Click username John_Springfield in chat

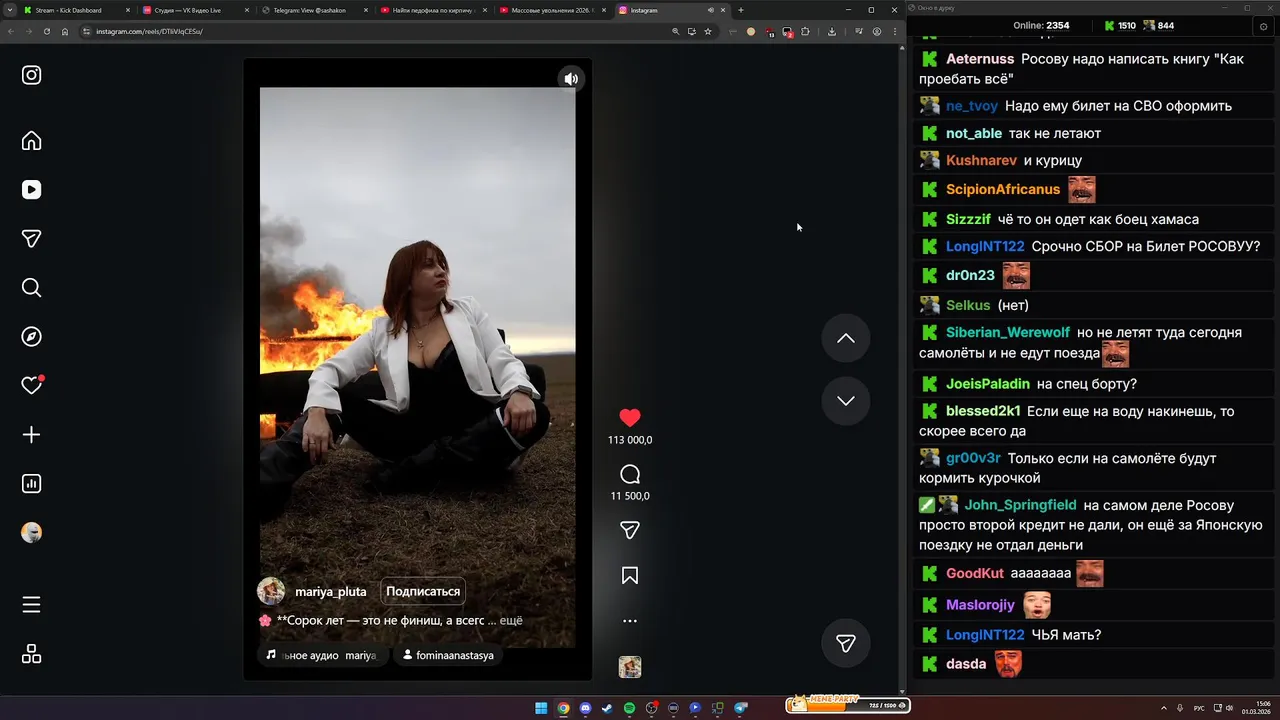[1020, 505]
